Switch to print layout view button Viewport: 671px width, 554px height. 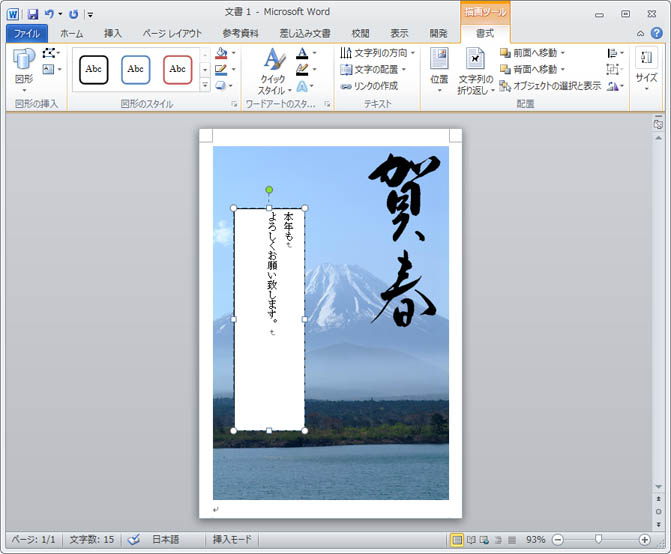457,540
